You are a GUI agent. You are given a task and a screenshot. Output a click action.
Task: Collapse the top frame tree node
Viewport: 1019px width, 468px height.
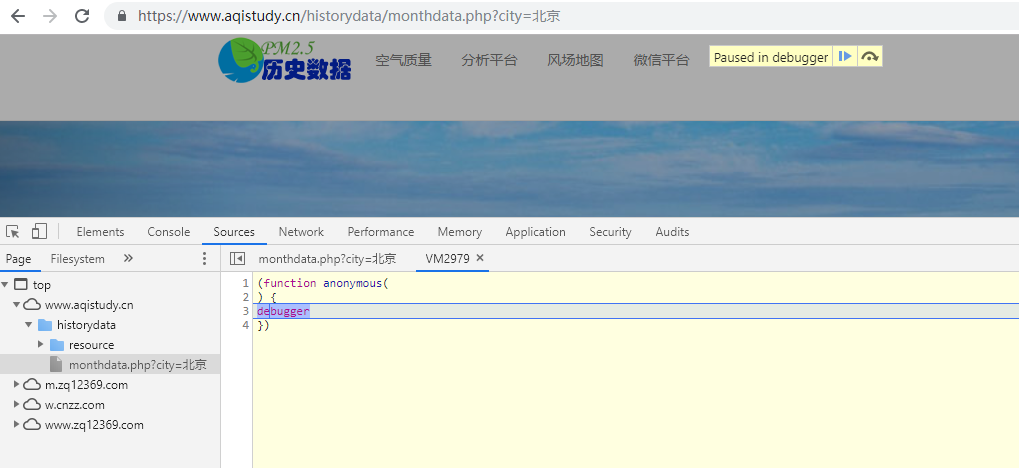(x=5, y=285)
